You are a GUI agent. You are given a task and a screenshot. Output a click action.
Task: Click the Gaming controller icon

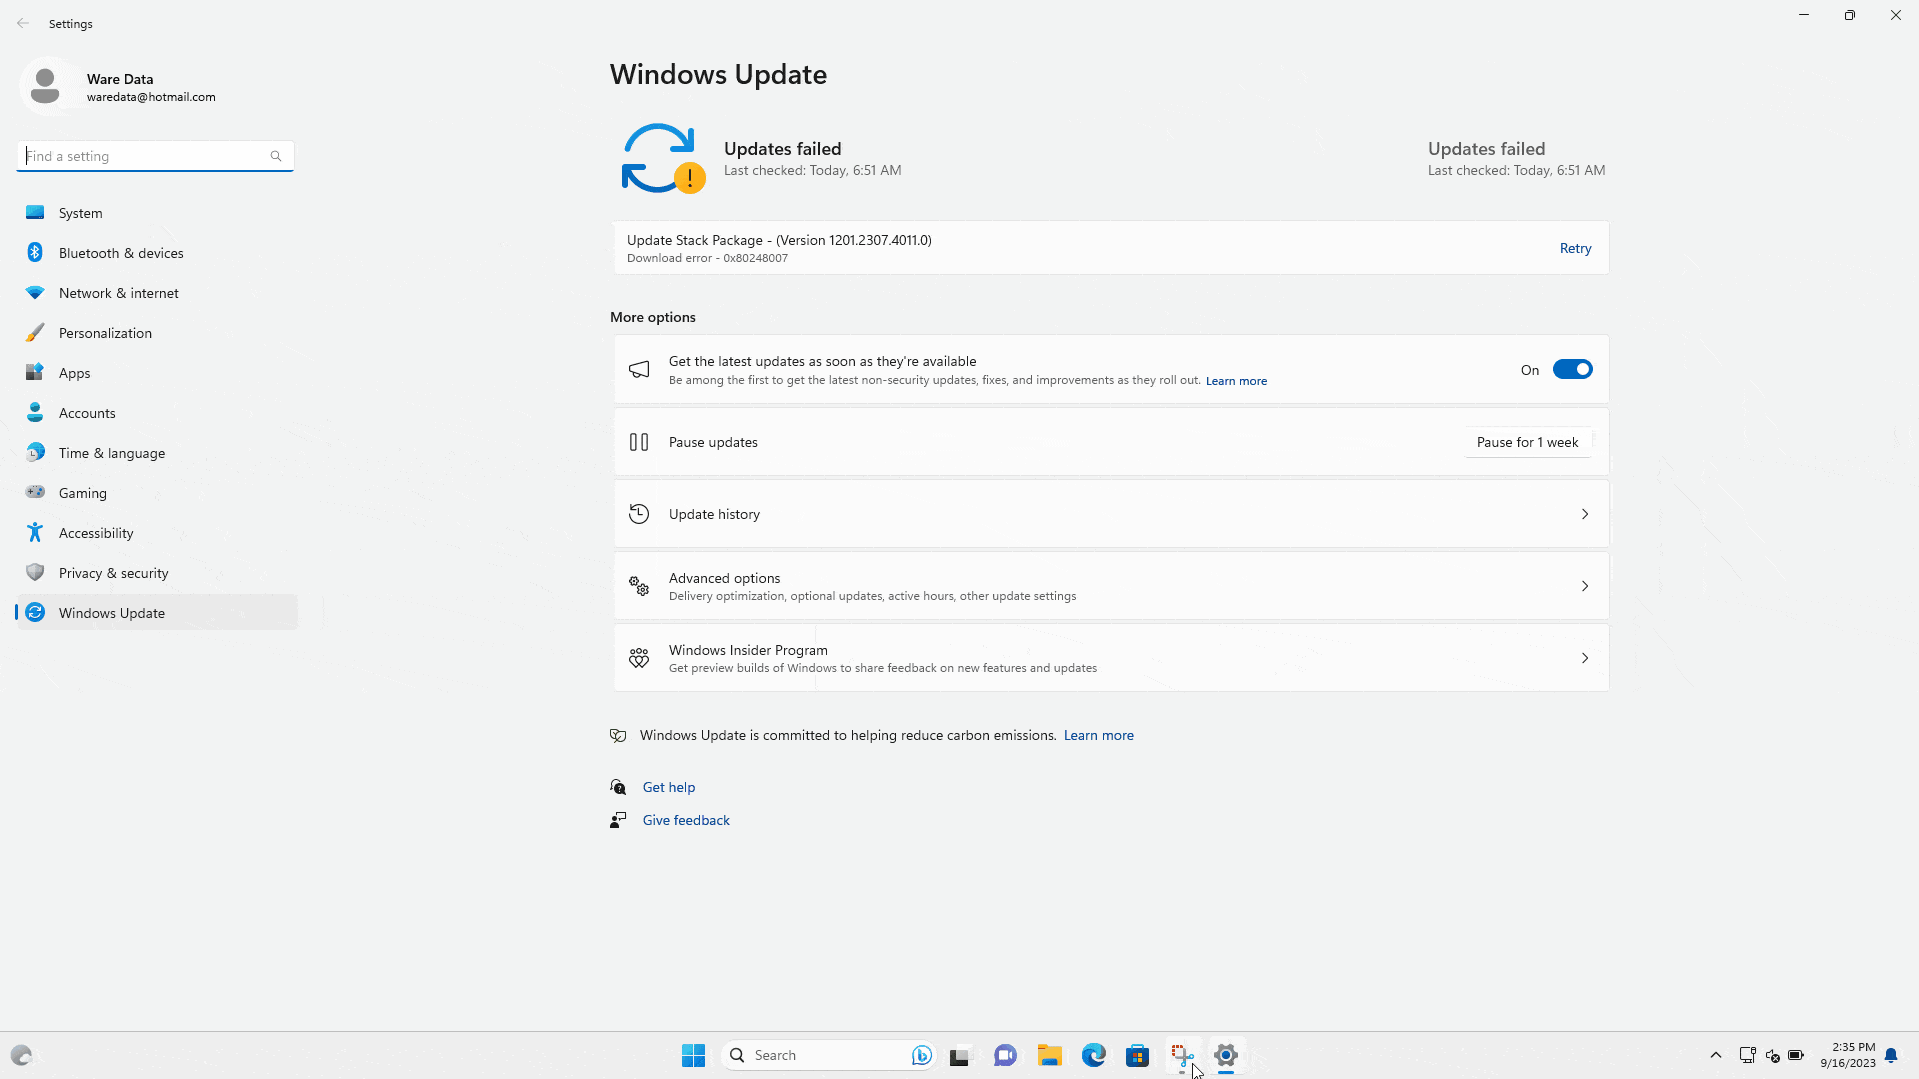pos(35,493)
